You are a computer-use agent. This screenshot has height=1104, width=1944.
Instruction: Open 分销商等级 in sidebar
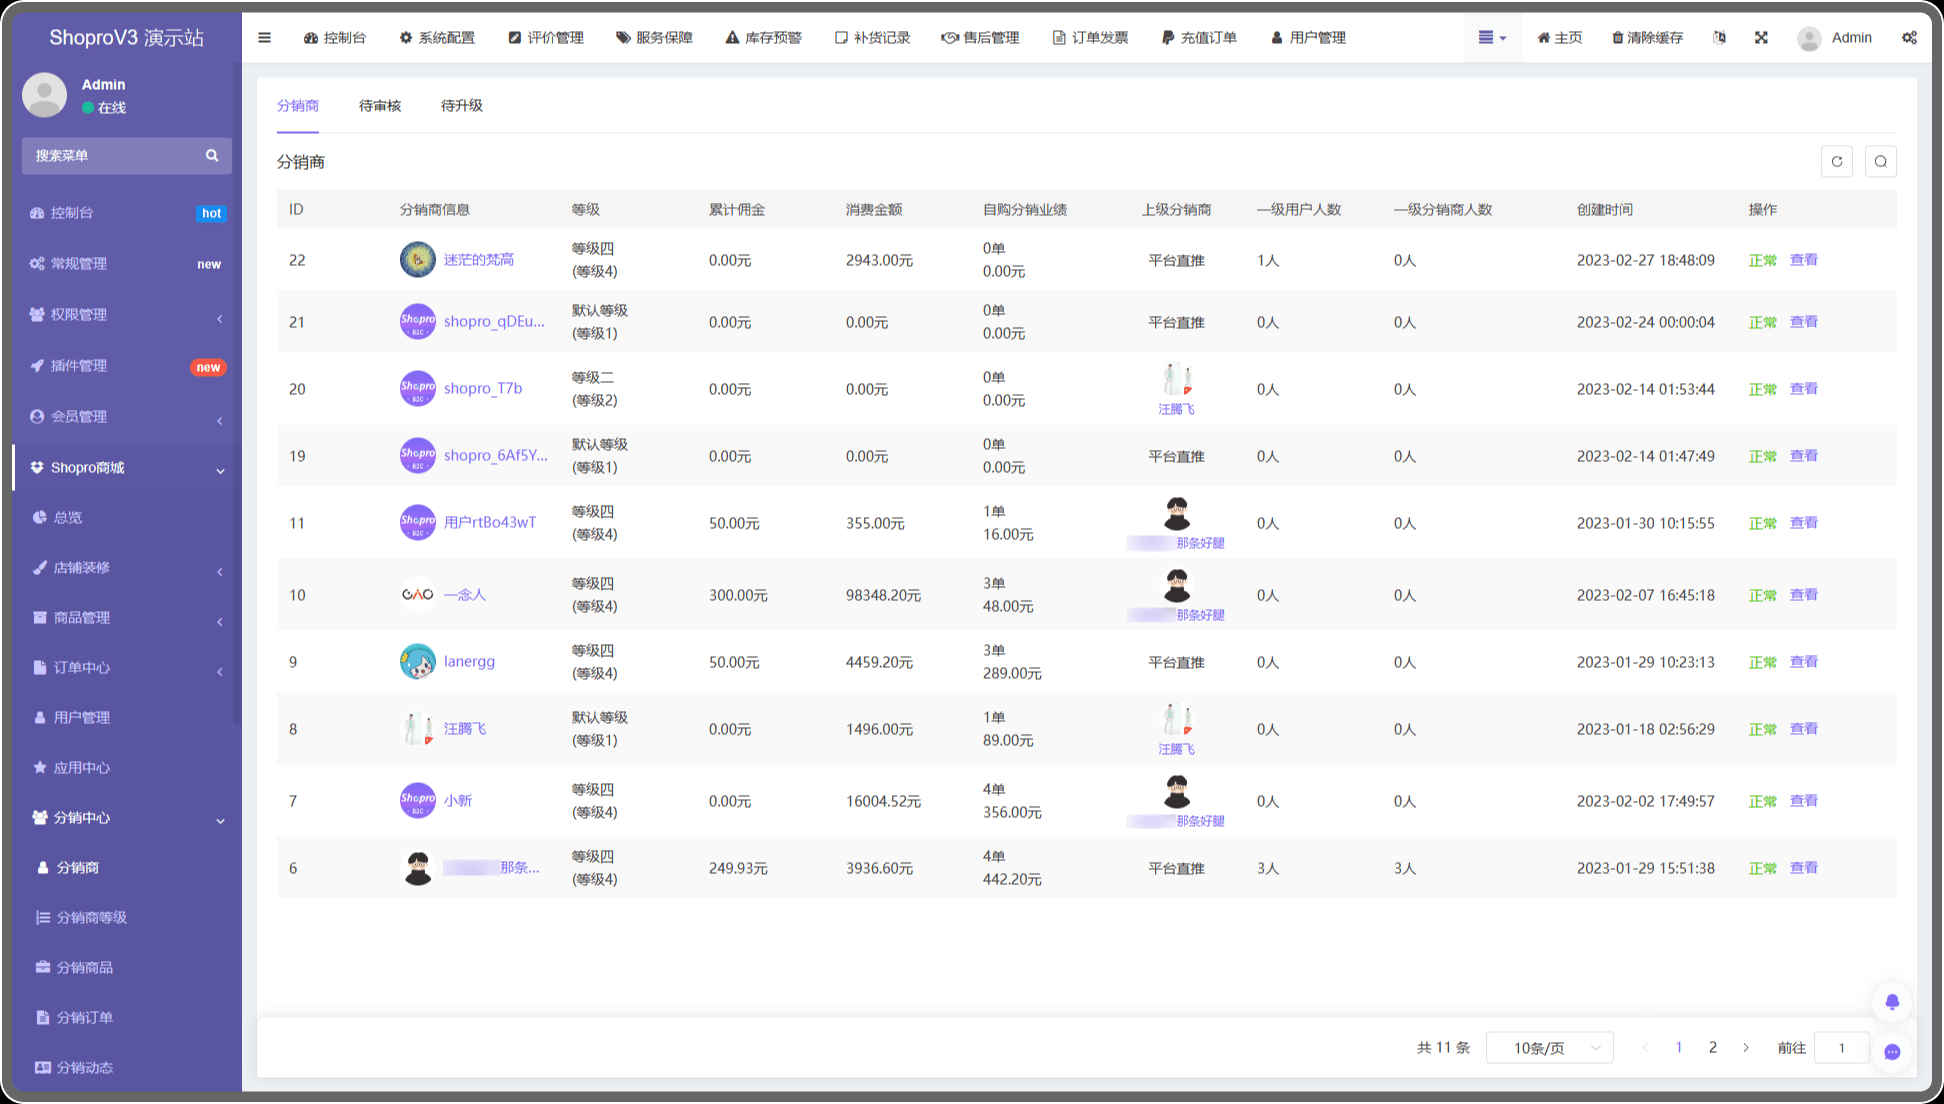click(x=91, y=918)
